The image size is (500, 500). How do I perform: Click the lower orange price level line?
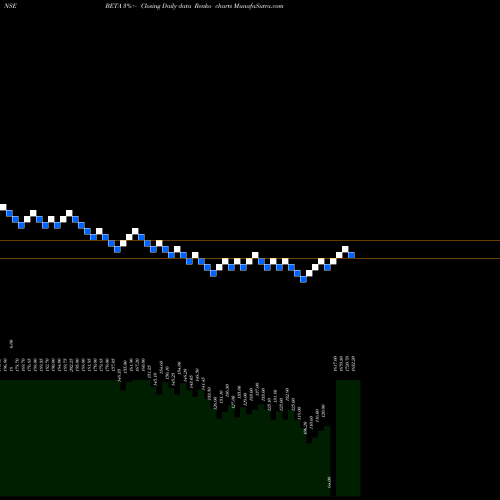(250, 258)
